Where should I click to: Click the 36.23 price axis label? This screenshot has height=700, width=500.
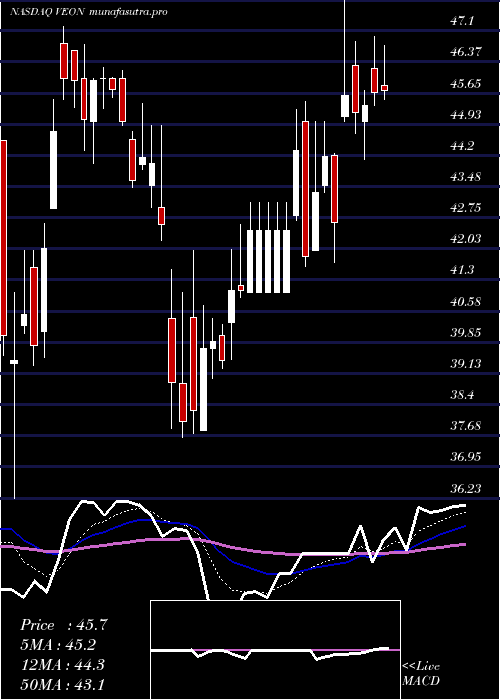coord(466,488)
